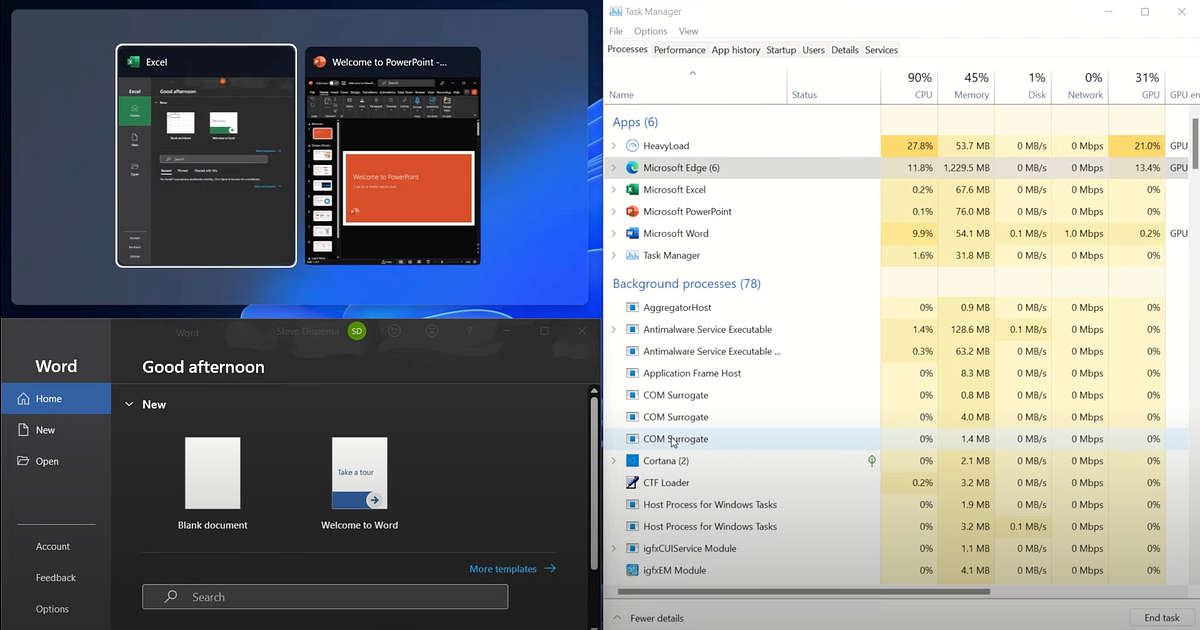The image size is (1200, 630).
Task: Click the Antimalware Service Executable icon
Action: [632, 329]
